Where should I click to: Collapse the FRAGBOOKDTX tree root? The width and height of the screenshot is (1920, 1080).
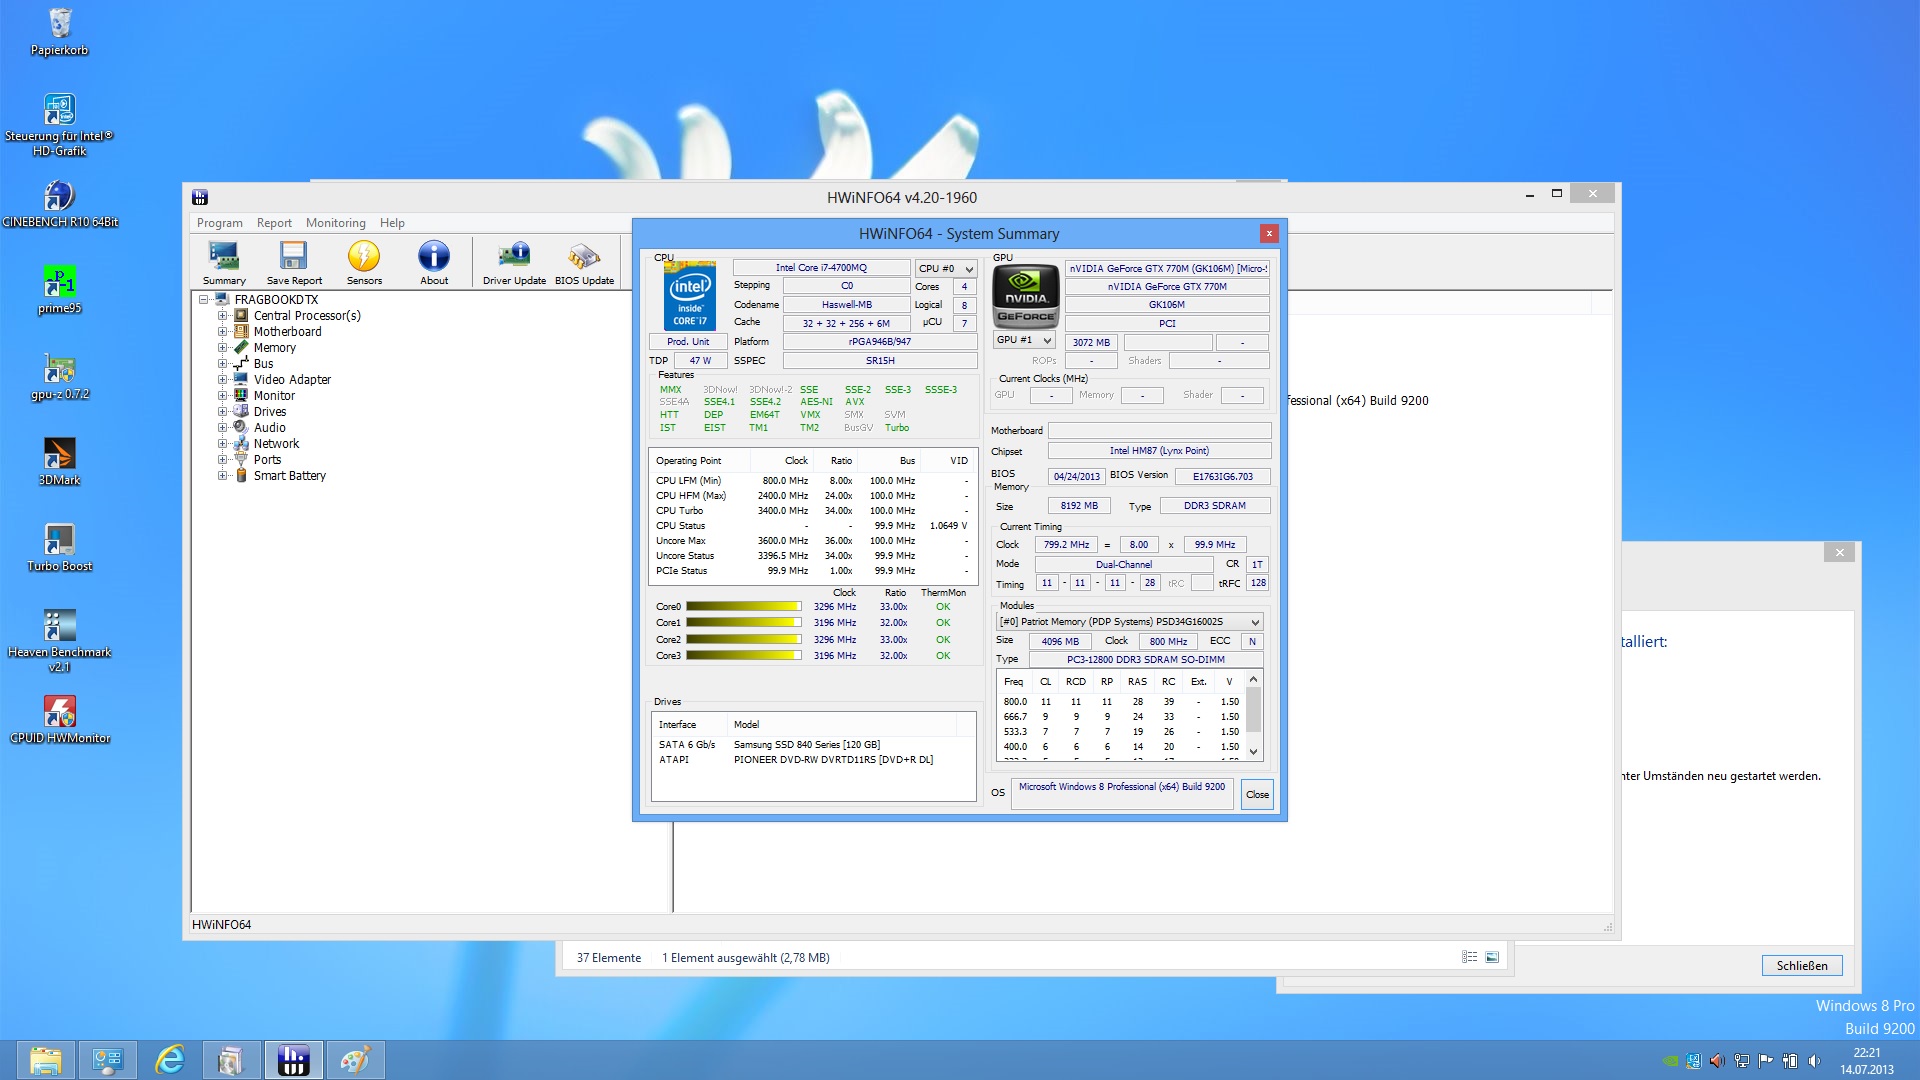pos(204,299)
